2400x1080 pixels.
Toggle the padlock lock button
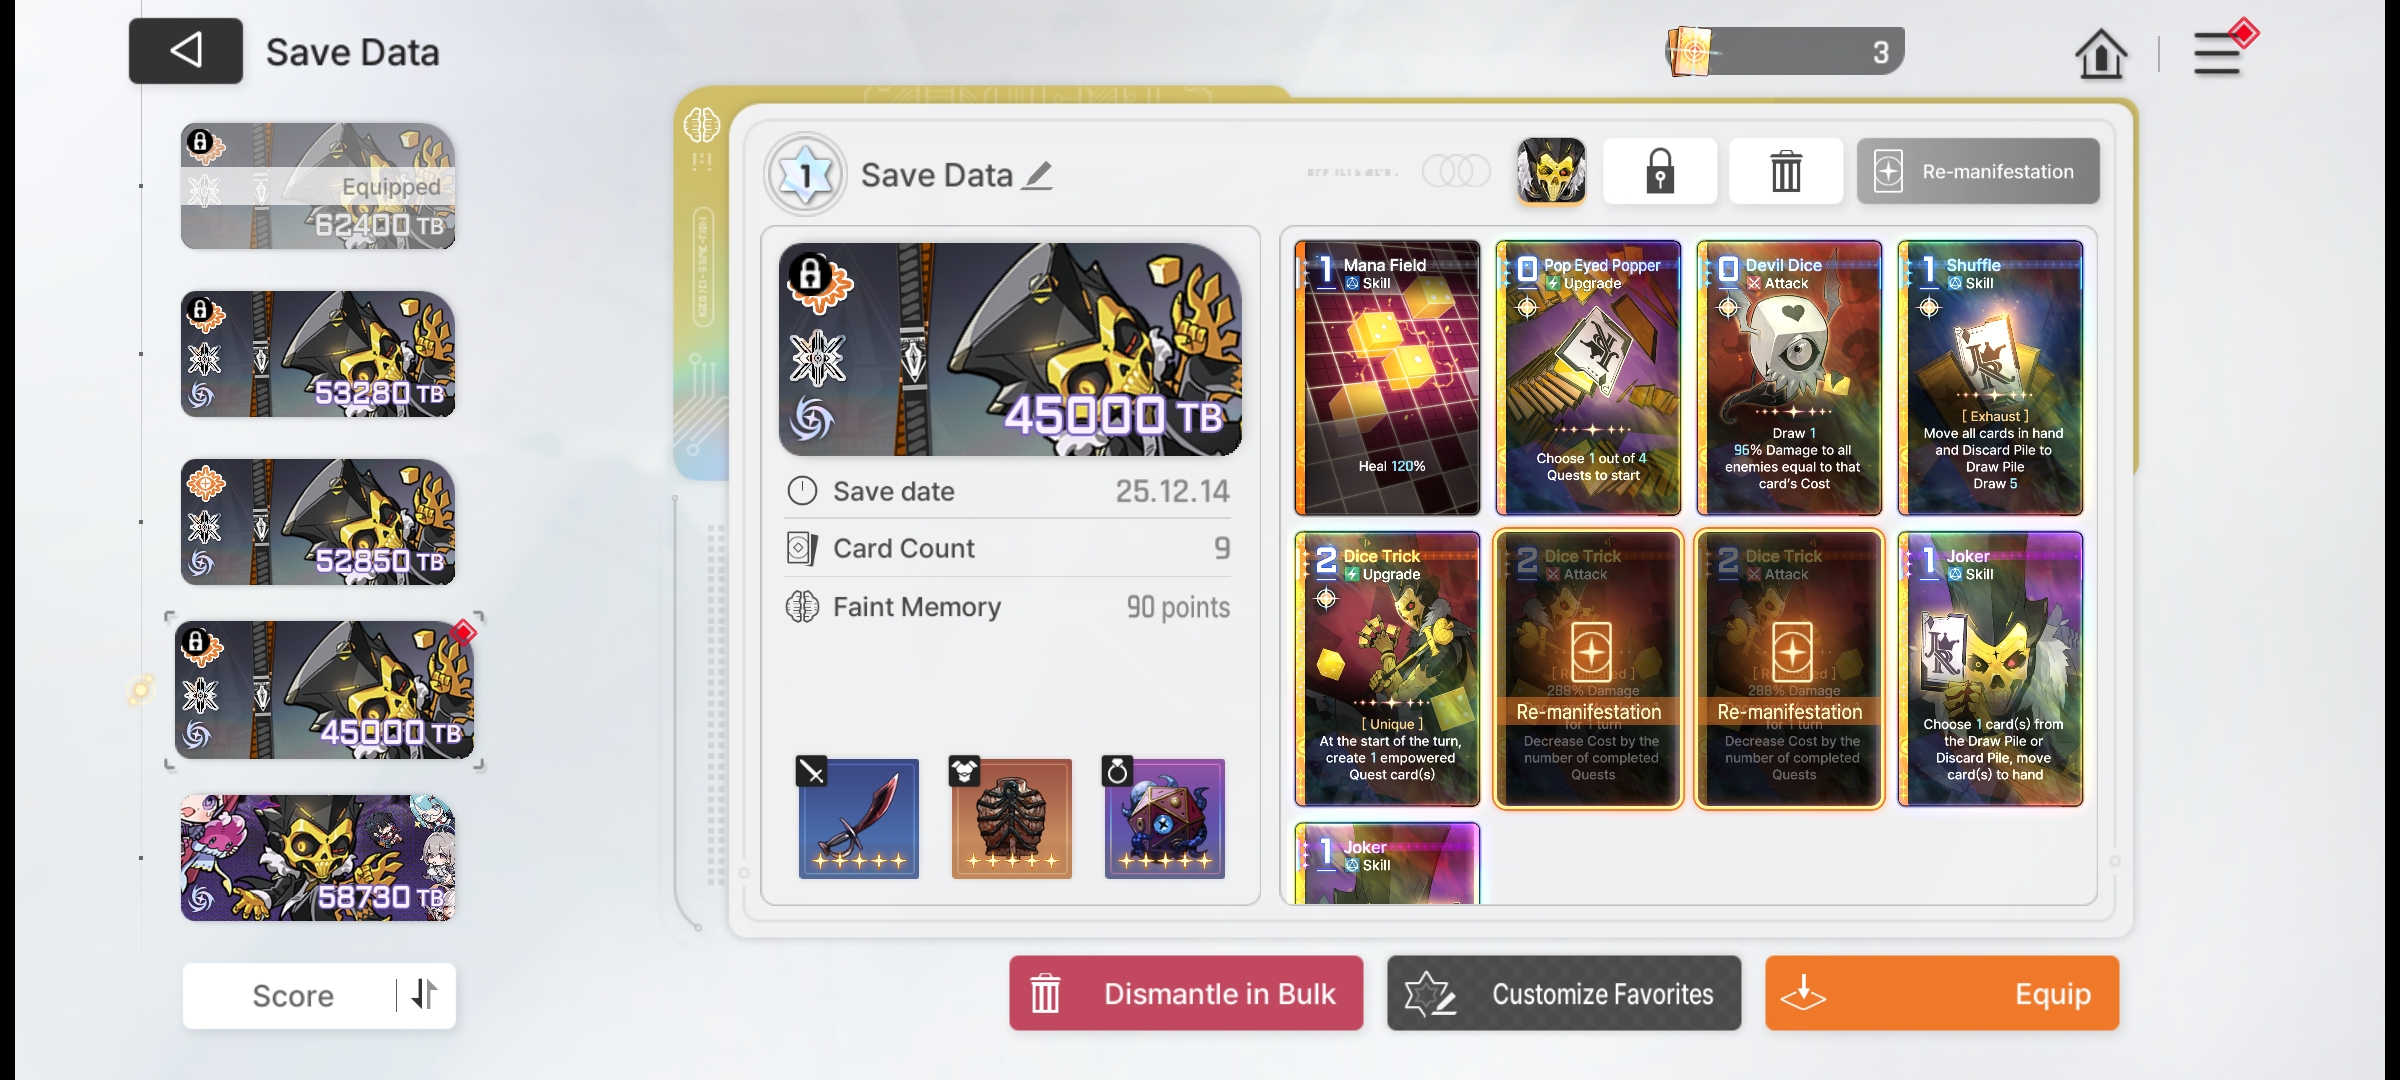point(1660,171)
